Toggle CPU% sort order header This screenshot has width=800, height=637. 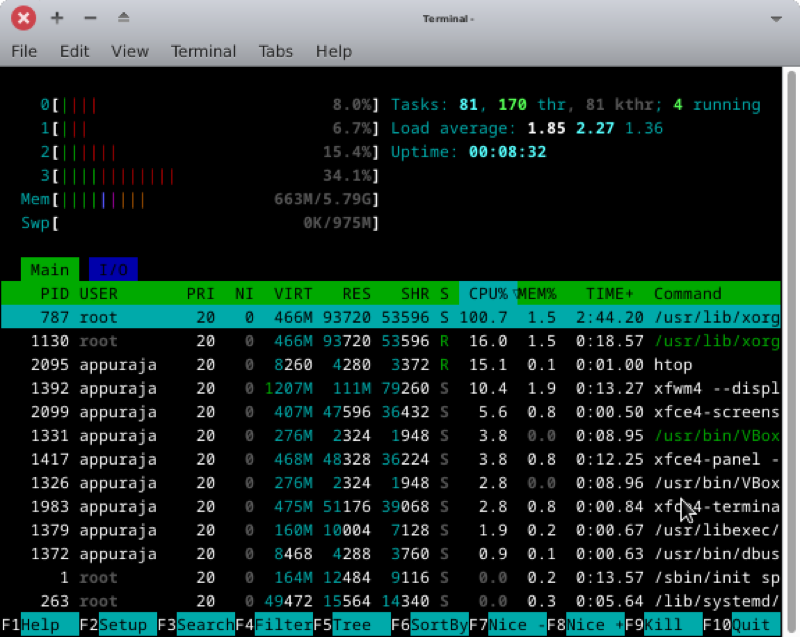(x=488, y=294)
